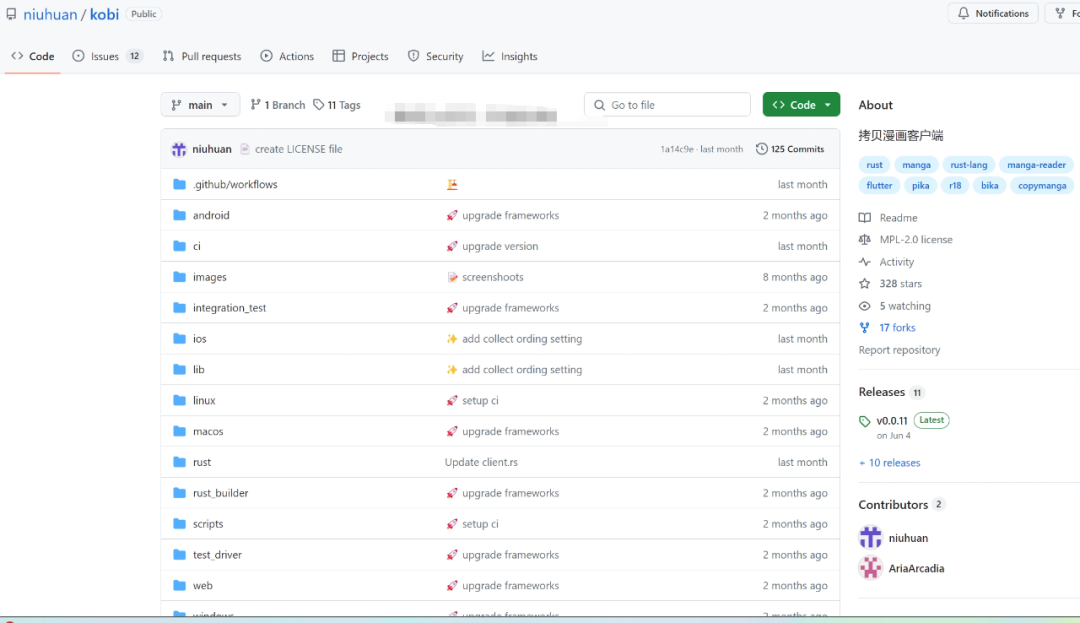The image size is (1080, 623).
Task: Click the web folder icon
Action: (x=180, y=585)
